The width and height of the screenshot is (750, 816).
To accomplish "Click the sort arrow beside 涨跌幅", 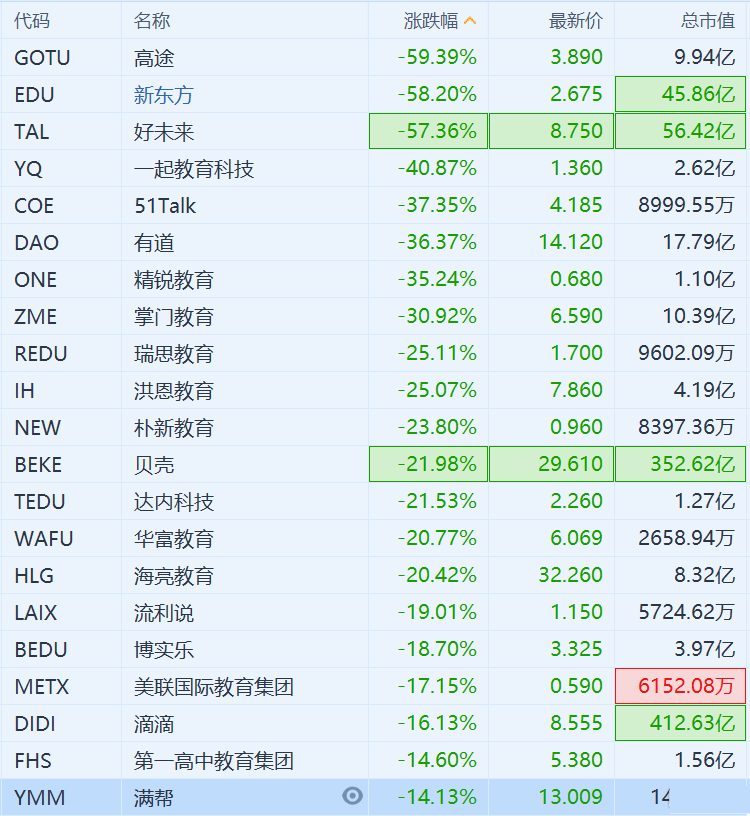I will [470, 20].
